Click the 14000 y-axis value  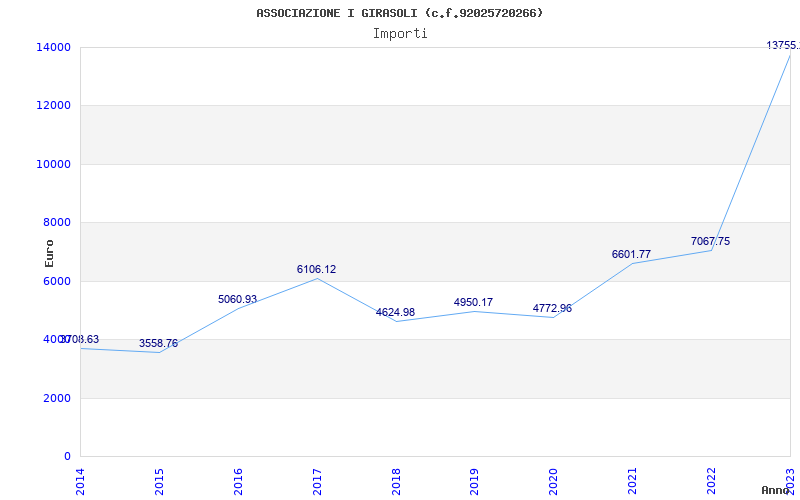click(53, 47)
